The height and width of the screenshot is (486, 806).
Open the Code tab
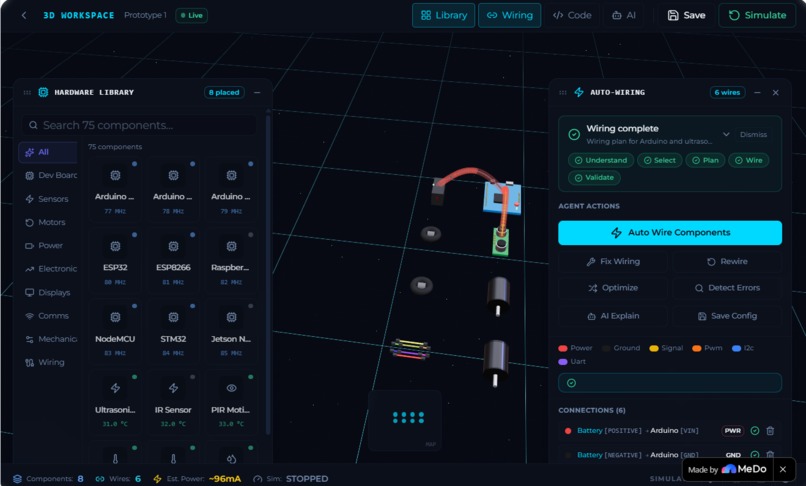click(572, 15)
